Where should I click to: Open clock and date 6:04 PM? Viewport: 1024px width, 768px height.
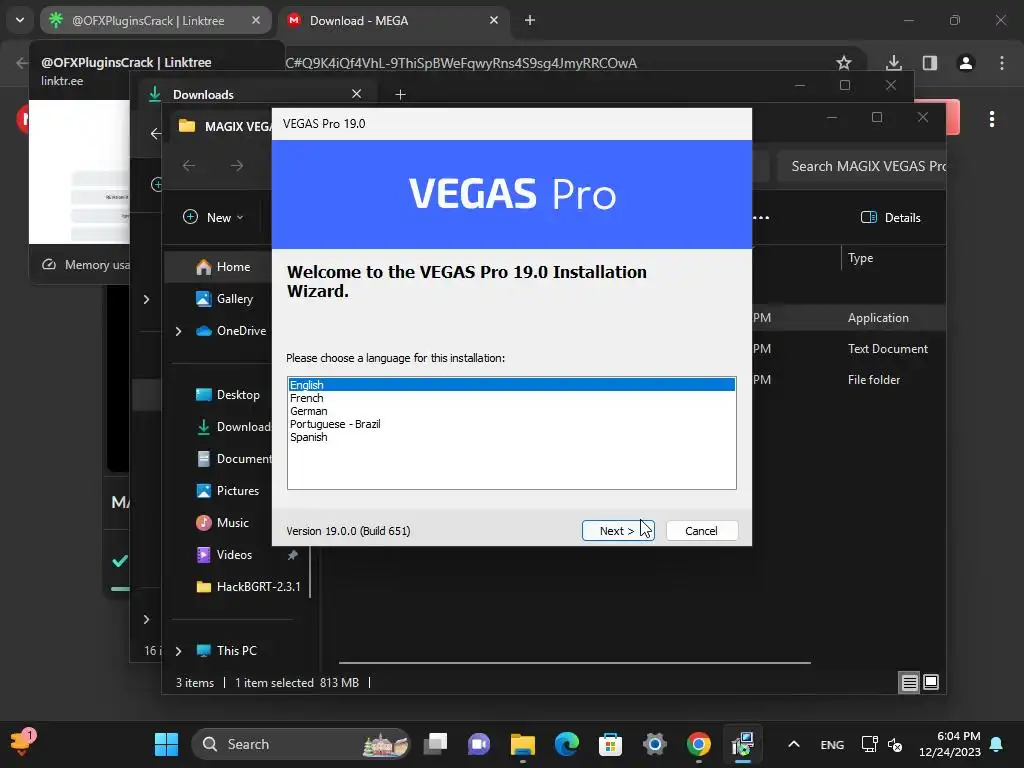coord(950,744)
